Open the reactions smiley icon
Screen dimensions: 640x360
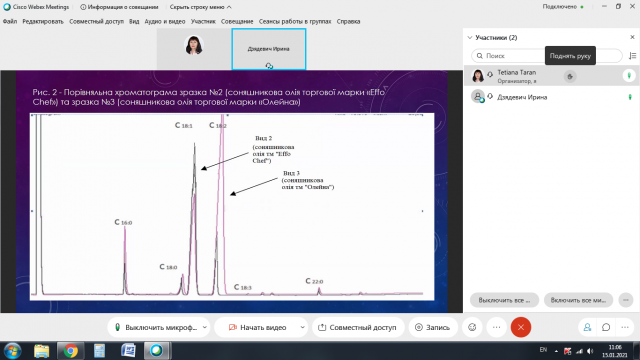(472, 327)
